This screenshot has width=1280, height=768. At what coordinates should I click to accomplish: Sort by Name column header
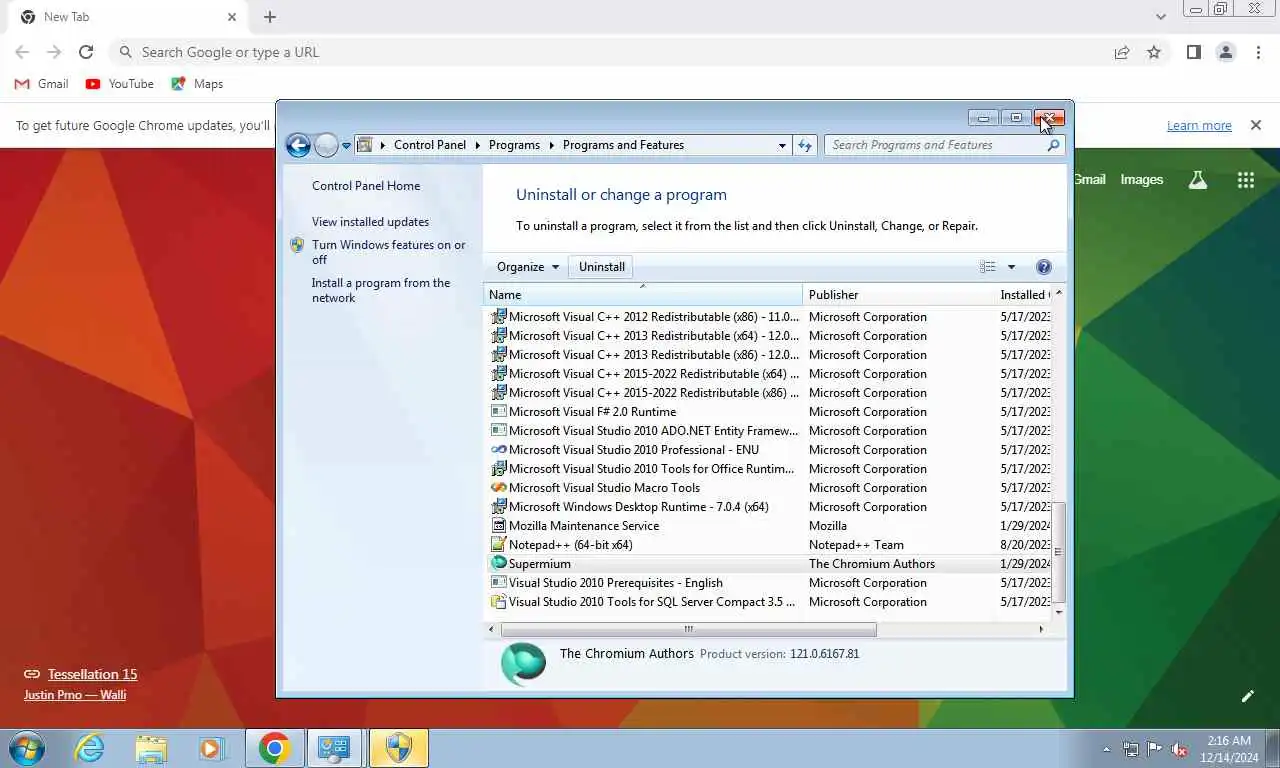click(643, 295)
